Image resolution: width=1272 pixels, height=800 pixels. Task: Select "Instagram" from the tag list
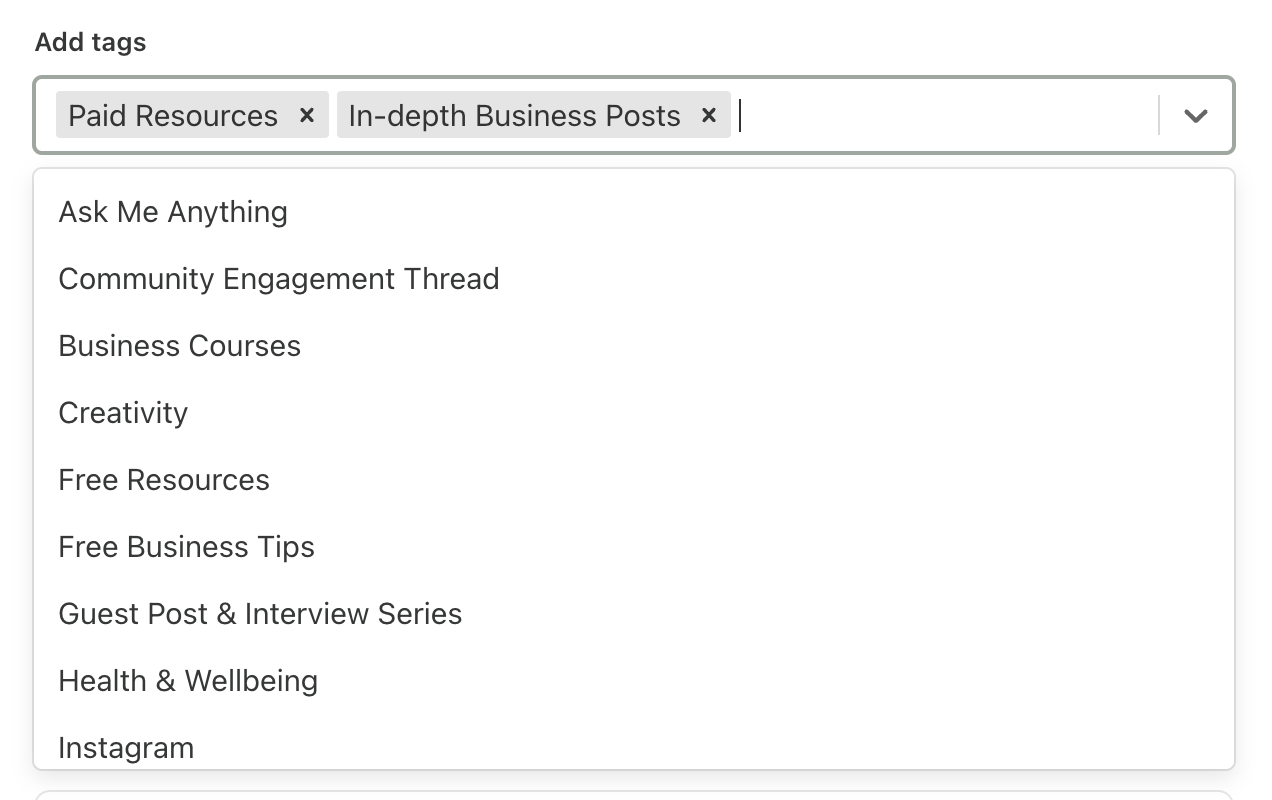[125, 747]
